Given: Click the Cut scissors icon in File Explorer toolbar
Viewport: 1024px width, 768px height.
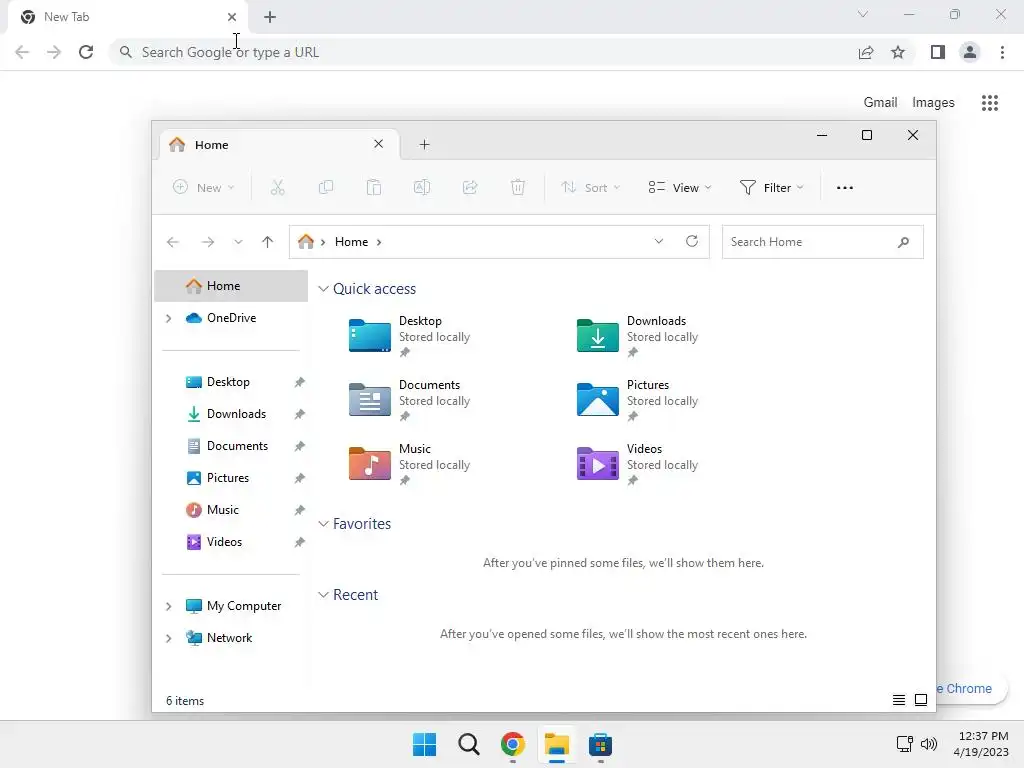Looking at the screenshot, I should [x=278, y=187].
